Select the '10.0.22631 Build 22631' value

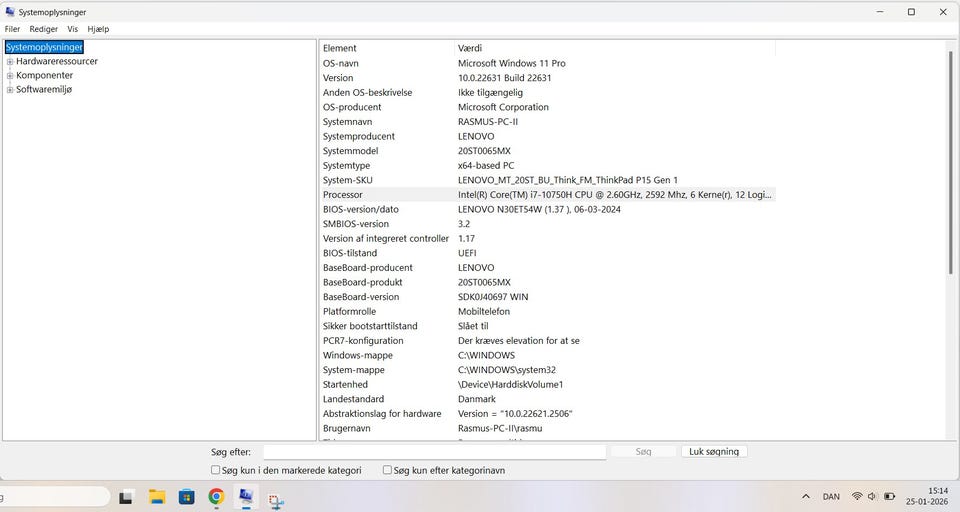click(504, 78)
